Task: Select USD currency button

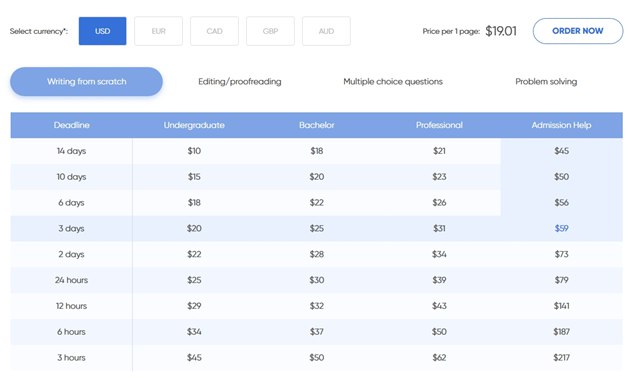Action: pos(103,31)
